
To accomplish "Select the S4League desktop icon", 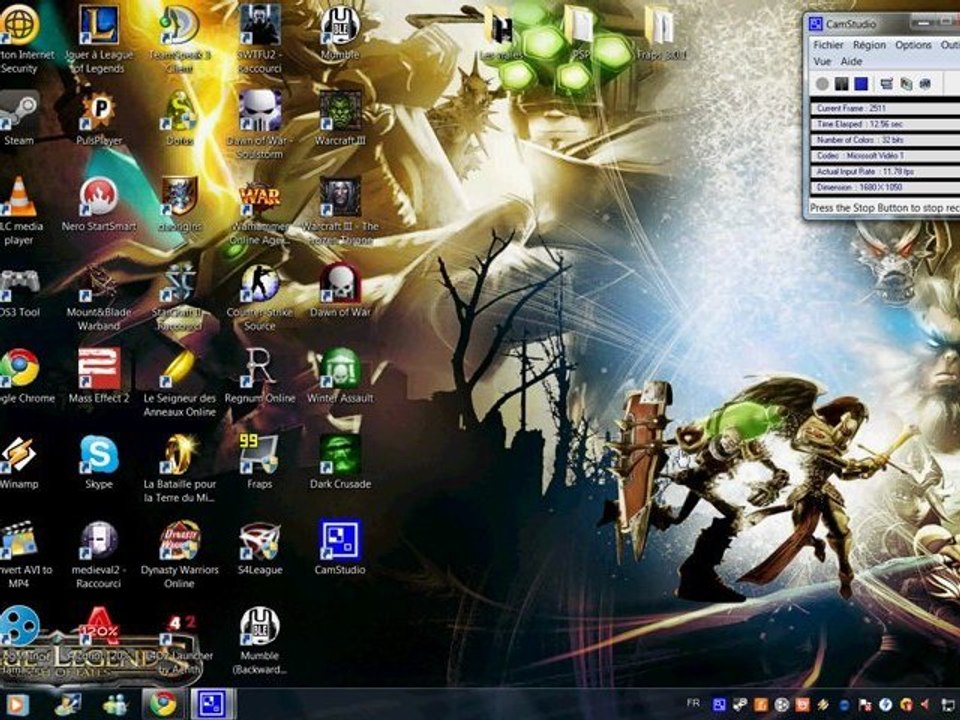I will click(260, 548).
